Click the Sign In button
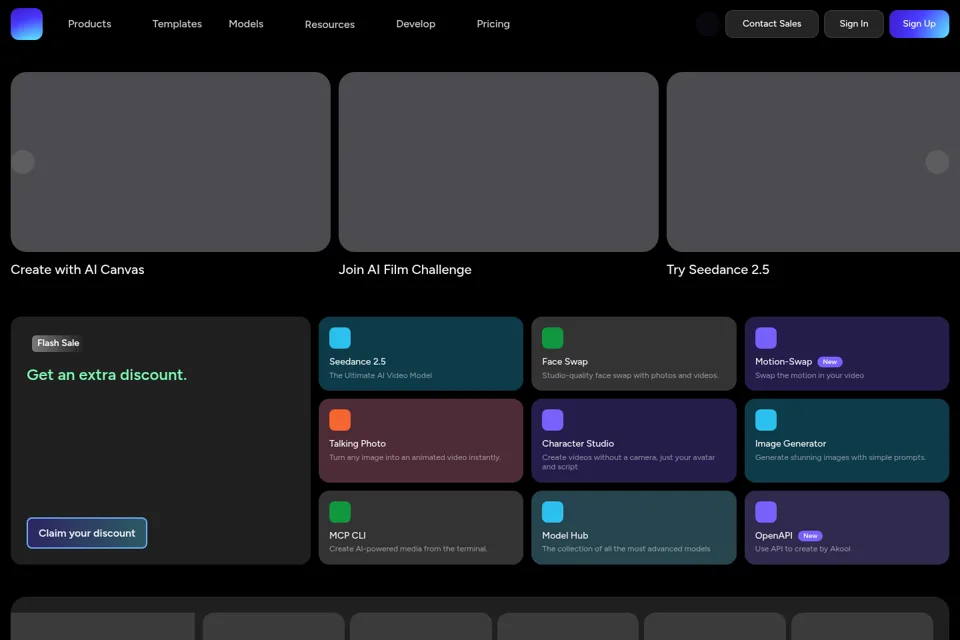Screen dimensions: 960x640 pyautogui.click(x=853, y=24)
